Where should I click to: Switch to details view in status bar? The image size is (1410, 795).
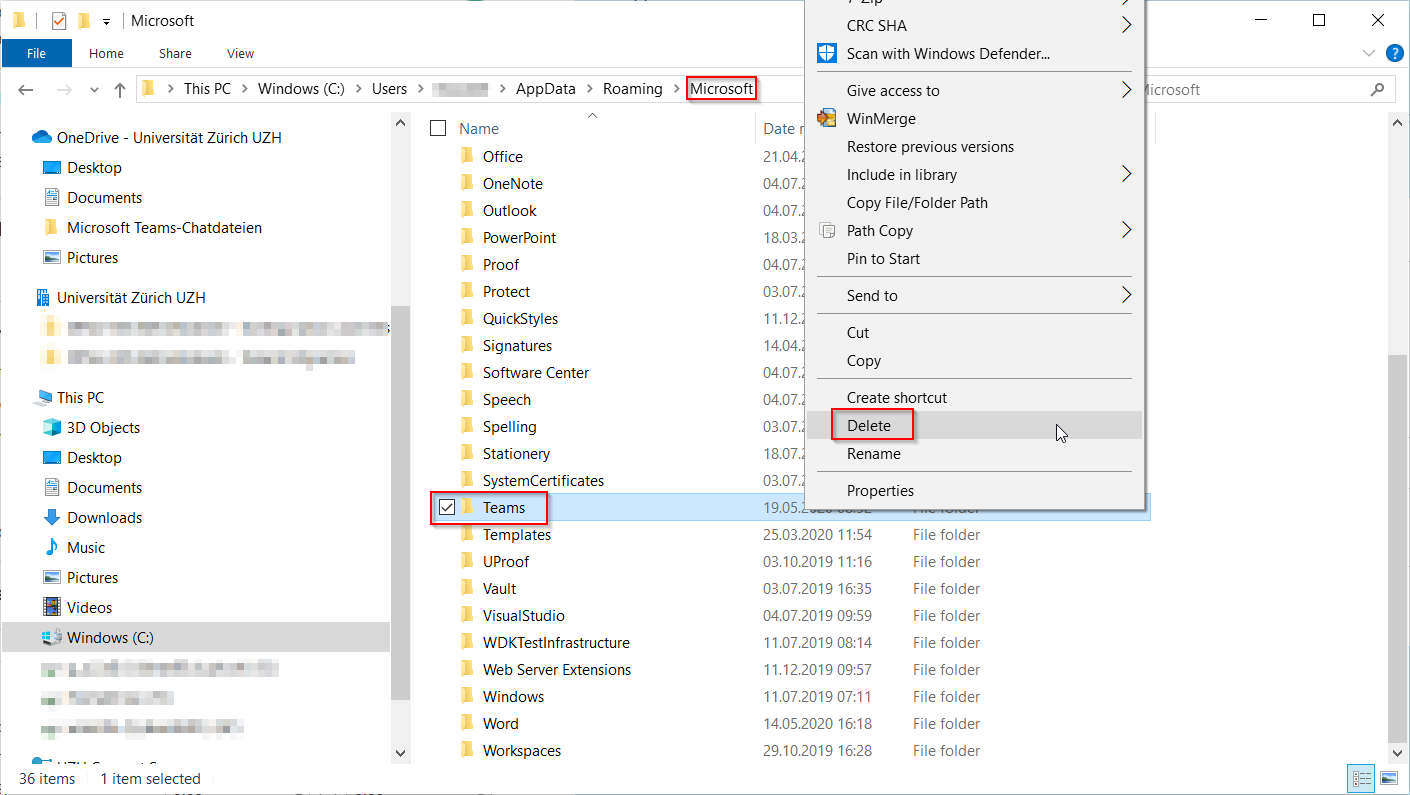1361,778
